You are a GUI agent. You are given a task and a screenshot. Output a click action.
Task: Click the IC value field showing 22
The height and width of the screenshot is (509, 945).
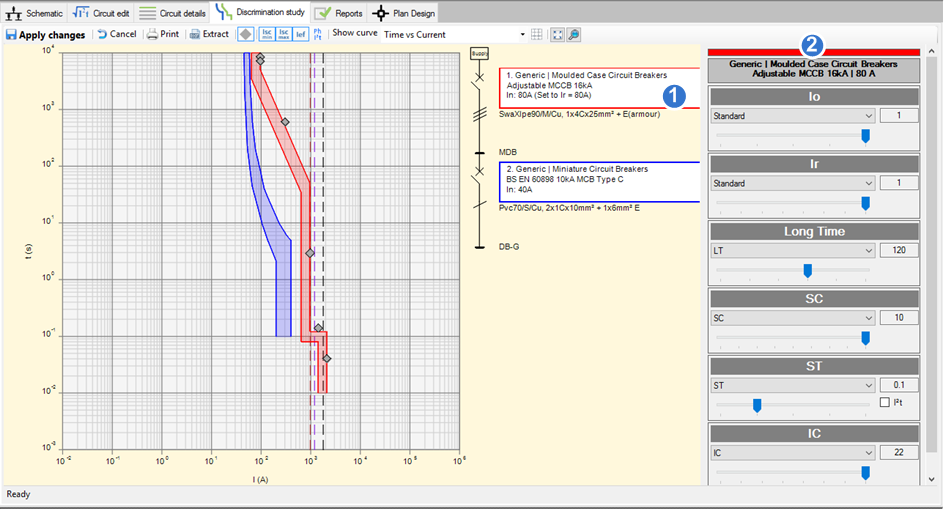click(x=899, y=453)
